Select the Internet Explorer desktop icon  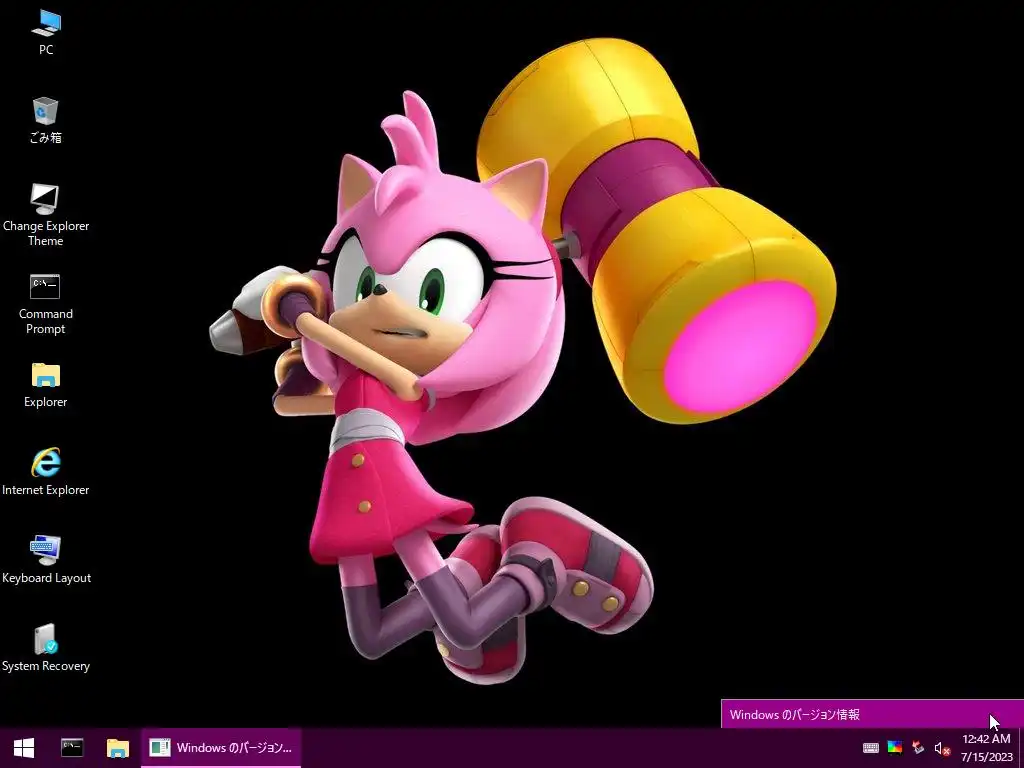[46, 472]
